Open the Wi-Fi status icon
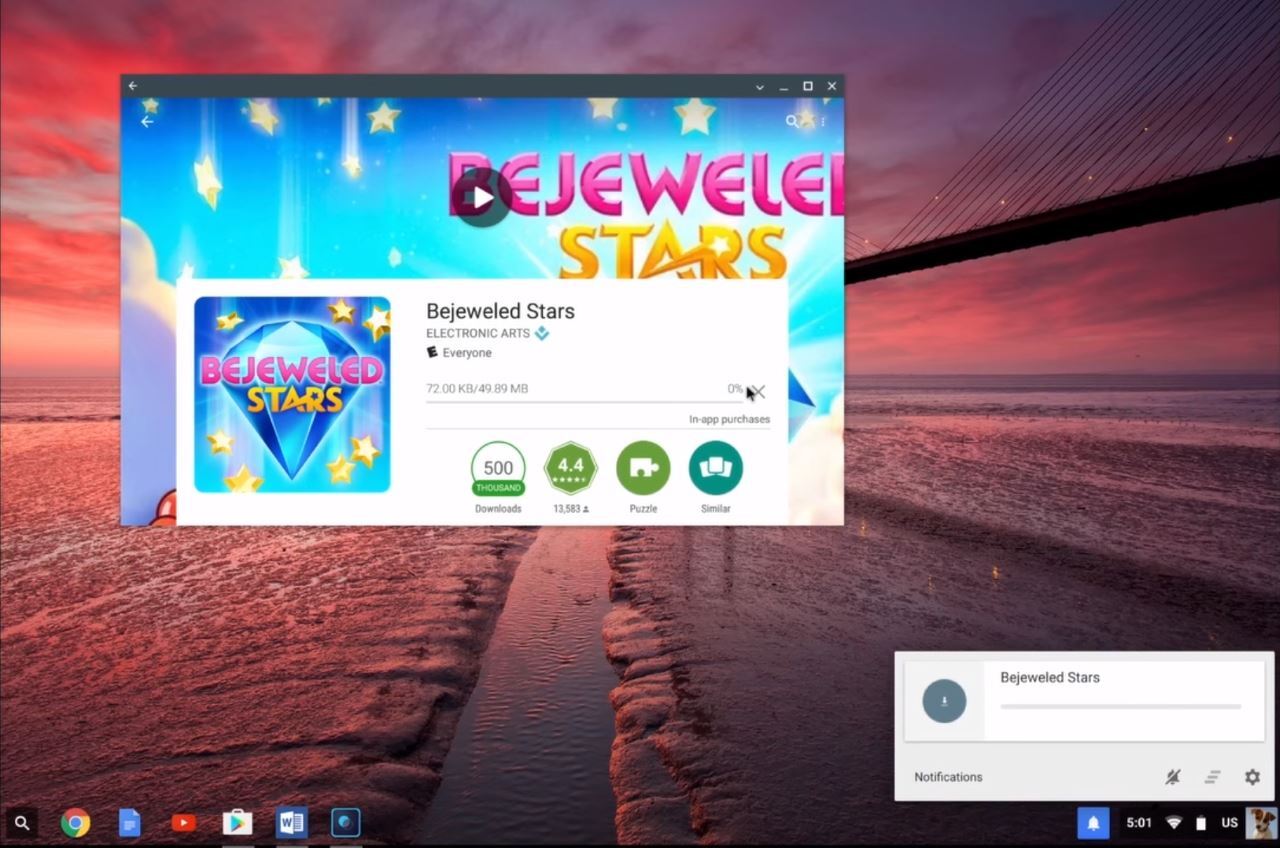The image size is (1280, 848). pyautogui.click(x=1174, y=823)
